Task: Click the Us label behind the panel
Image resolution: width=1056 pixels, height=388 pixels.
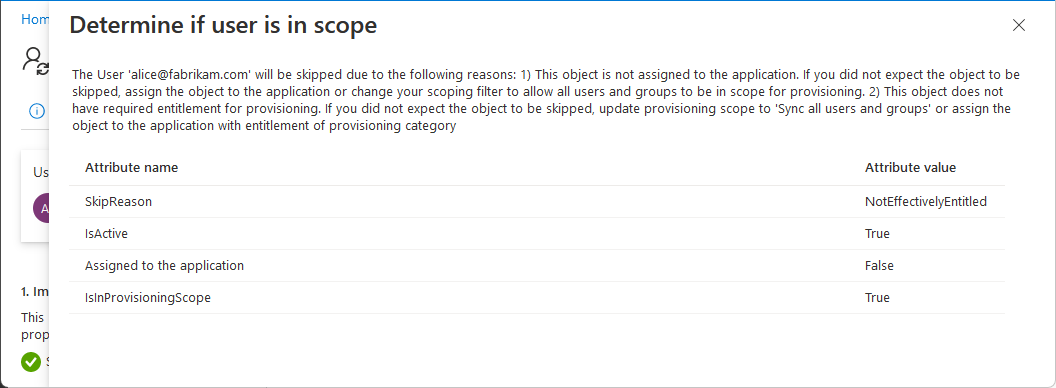Action: 40,172
